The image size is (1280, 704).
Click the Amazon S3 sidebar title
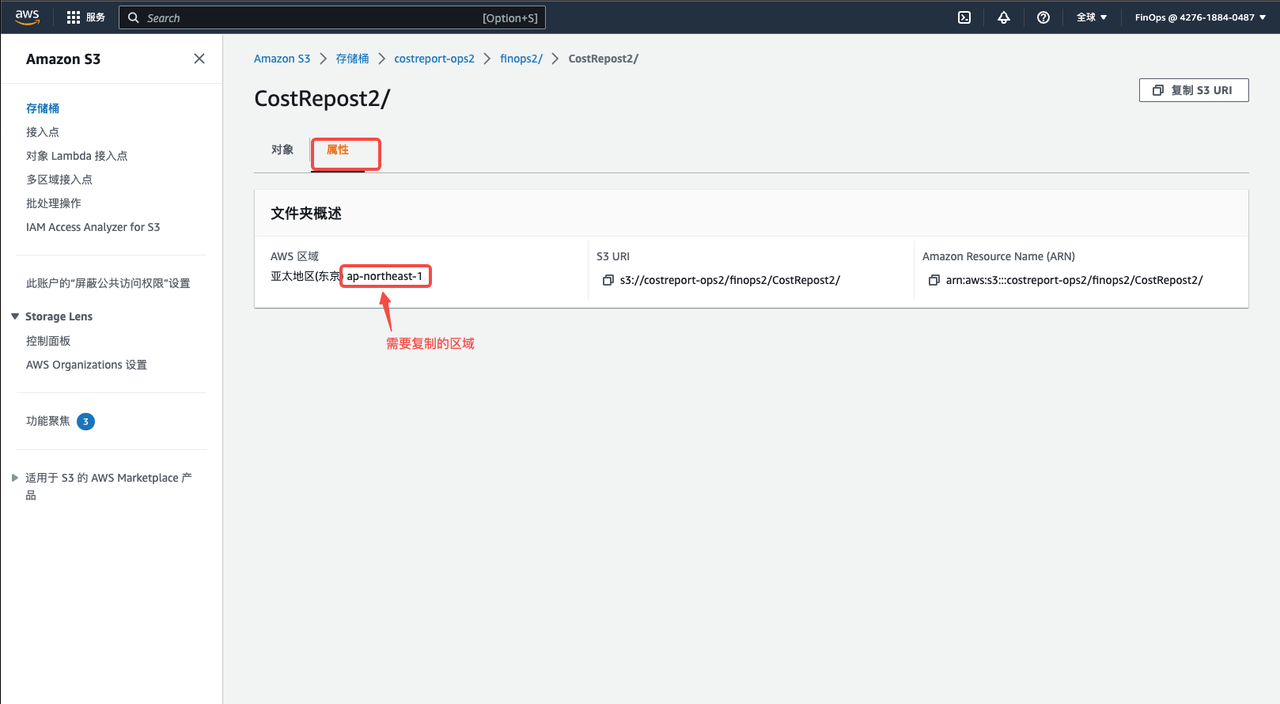coord(63,59)
